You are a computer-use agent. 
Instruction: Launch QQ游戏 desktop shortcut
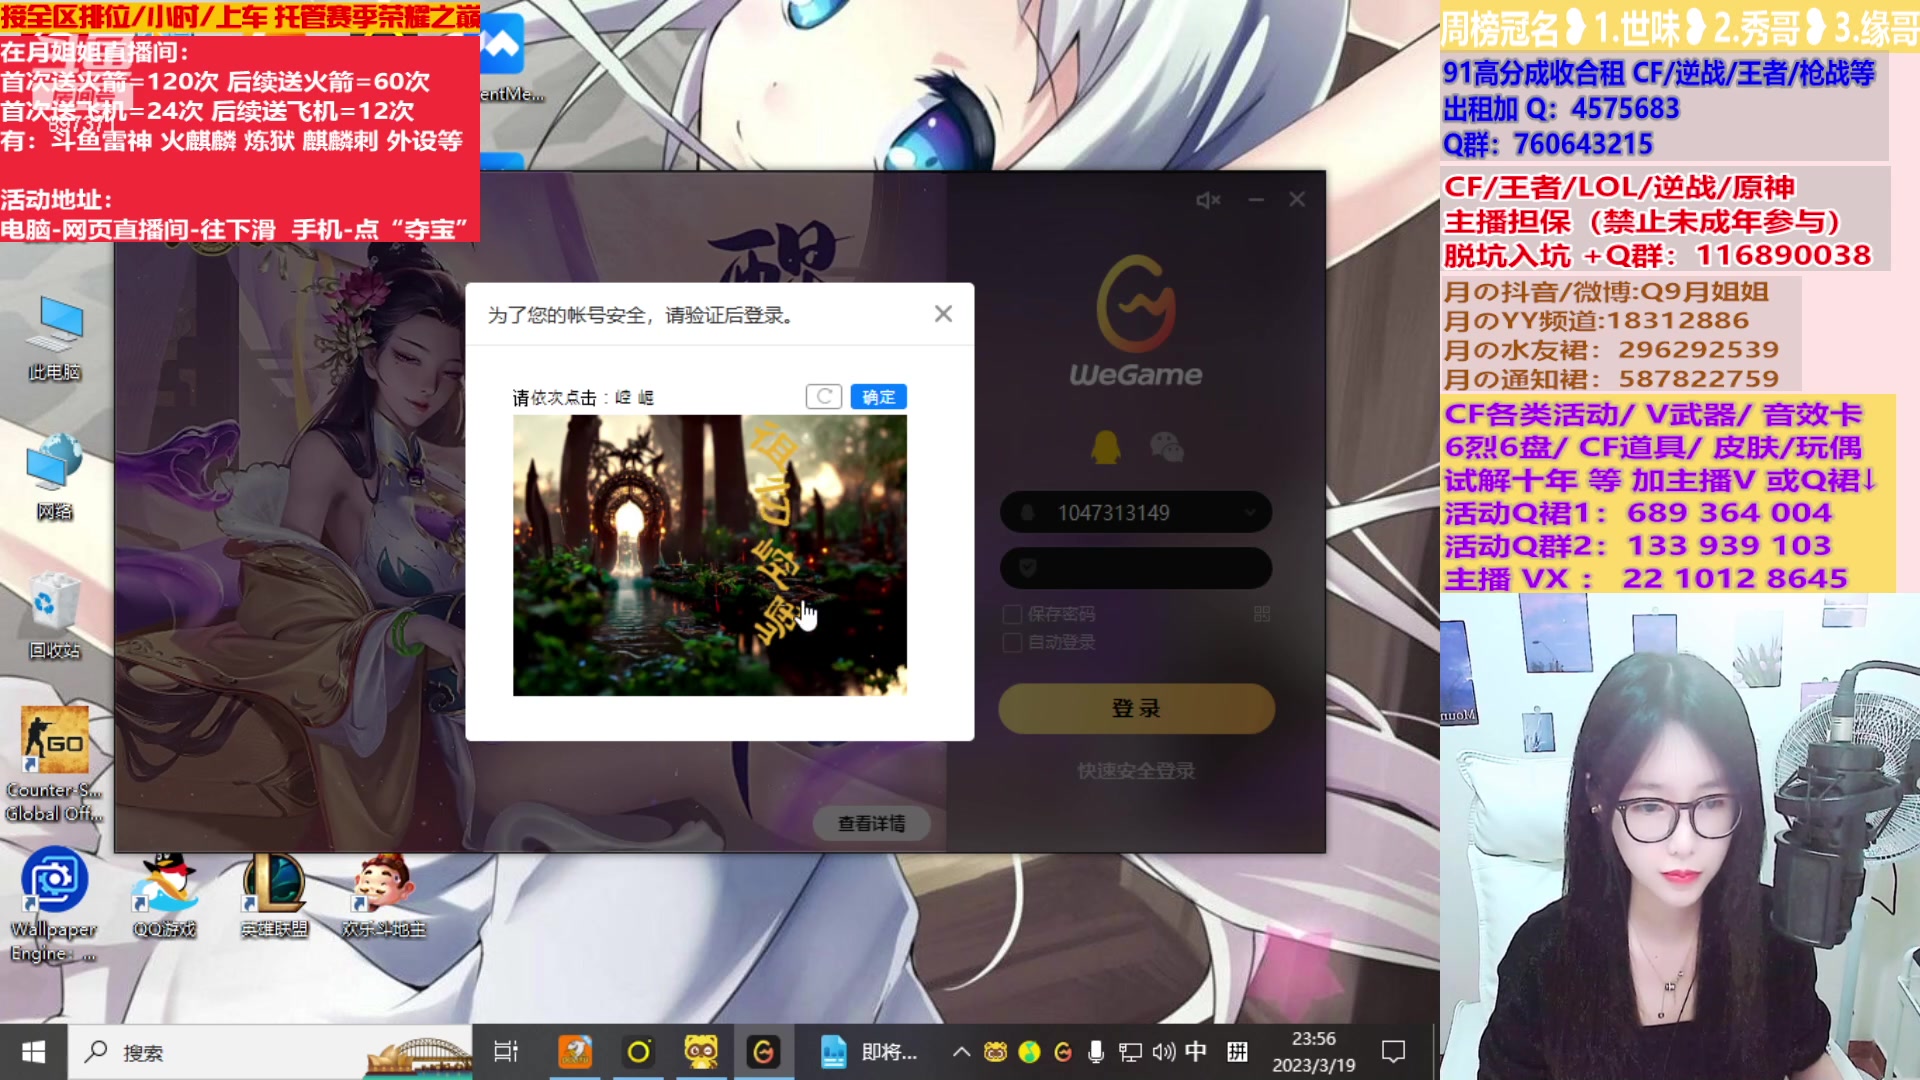165,895
